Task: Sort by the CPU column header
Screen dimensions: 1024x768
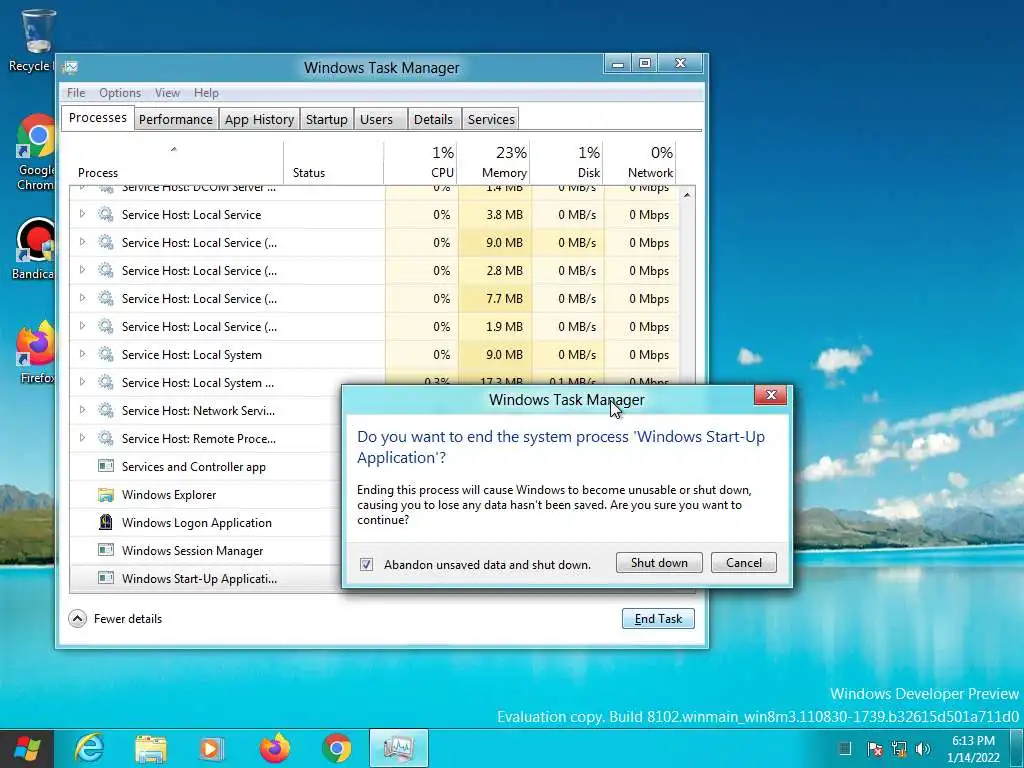Action: coord(420,162)
